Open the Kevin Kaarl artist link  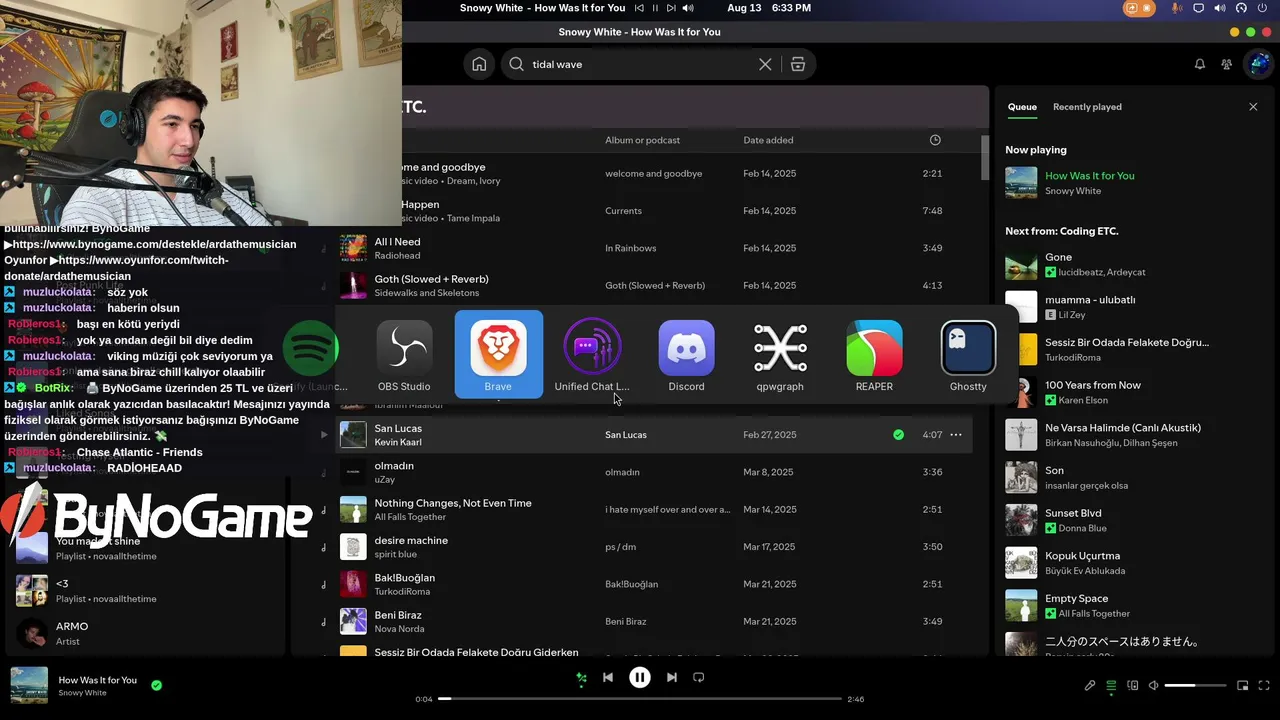[398, 442]
